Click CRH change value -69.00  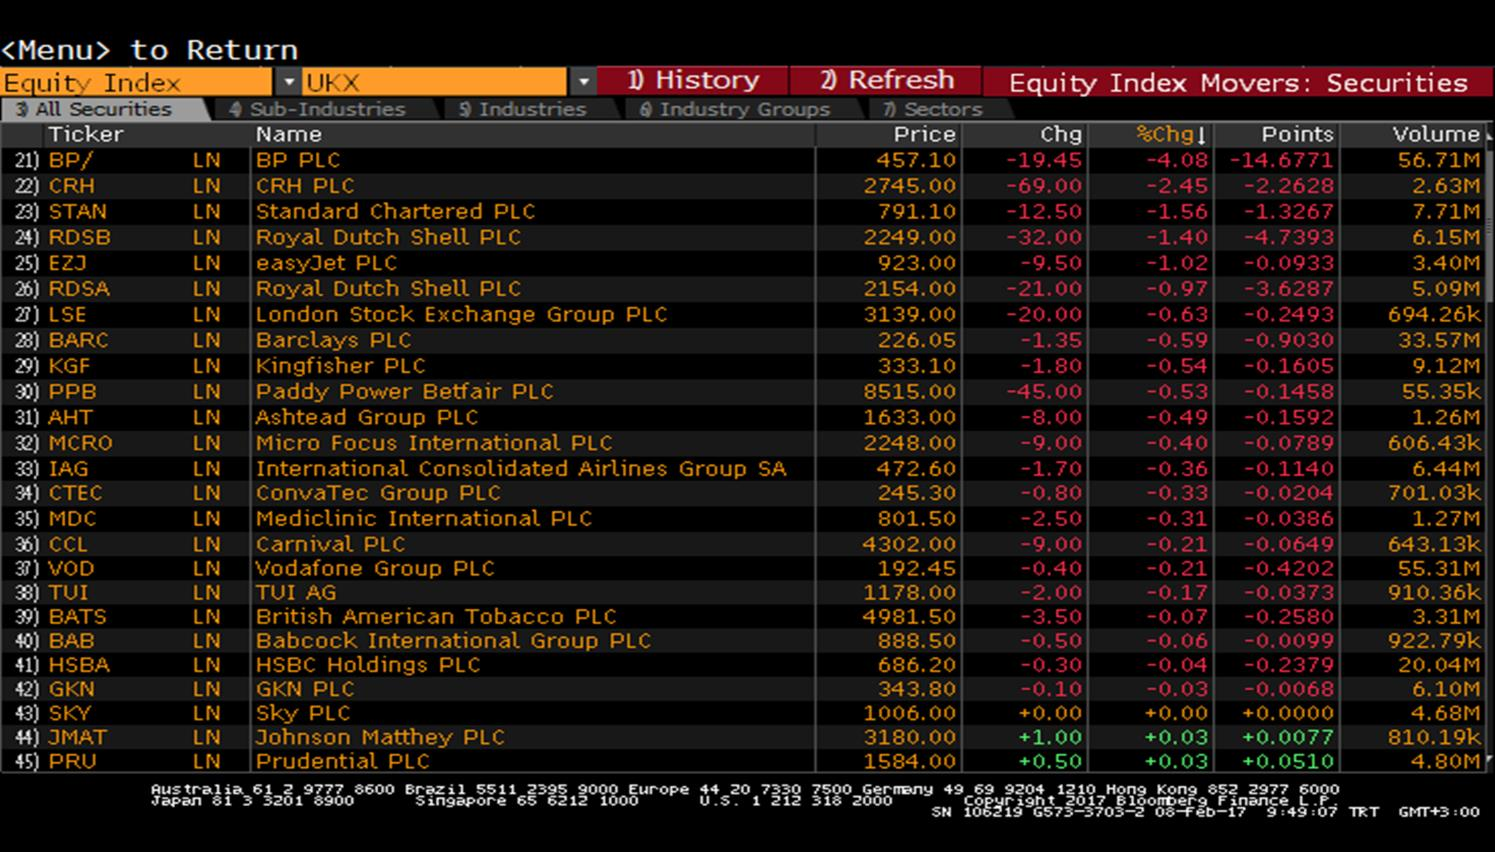1043,186
